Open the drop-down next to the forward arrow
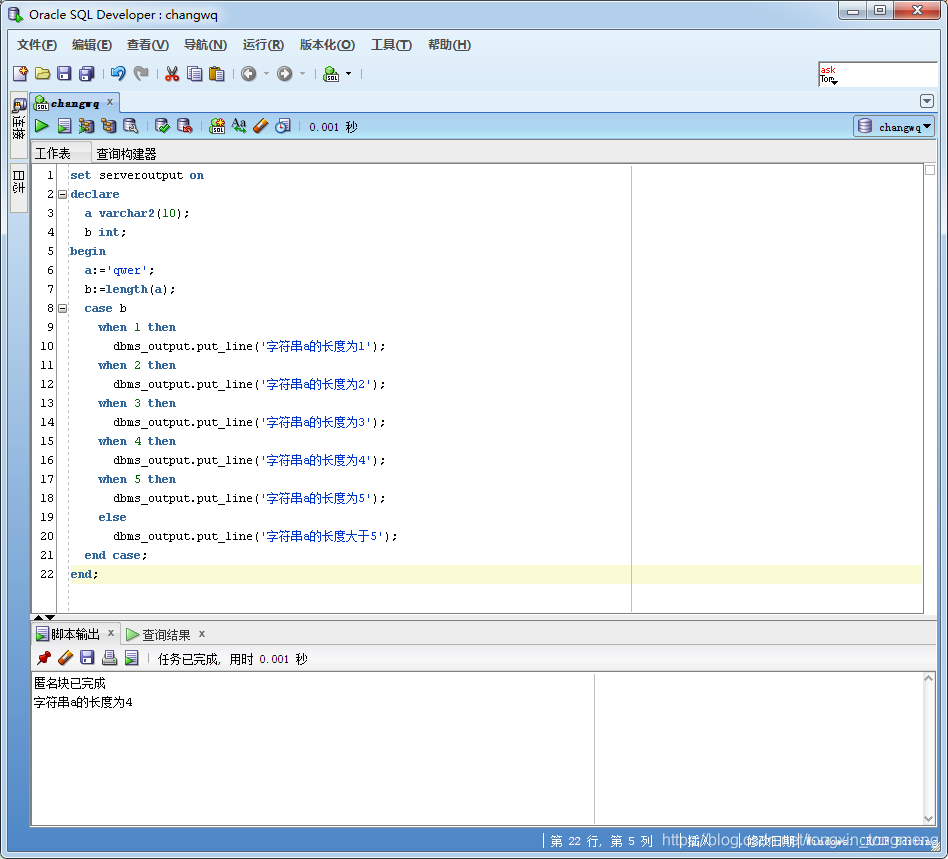Viewport: 948px width, 859px height. pos(302,74)
